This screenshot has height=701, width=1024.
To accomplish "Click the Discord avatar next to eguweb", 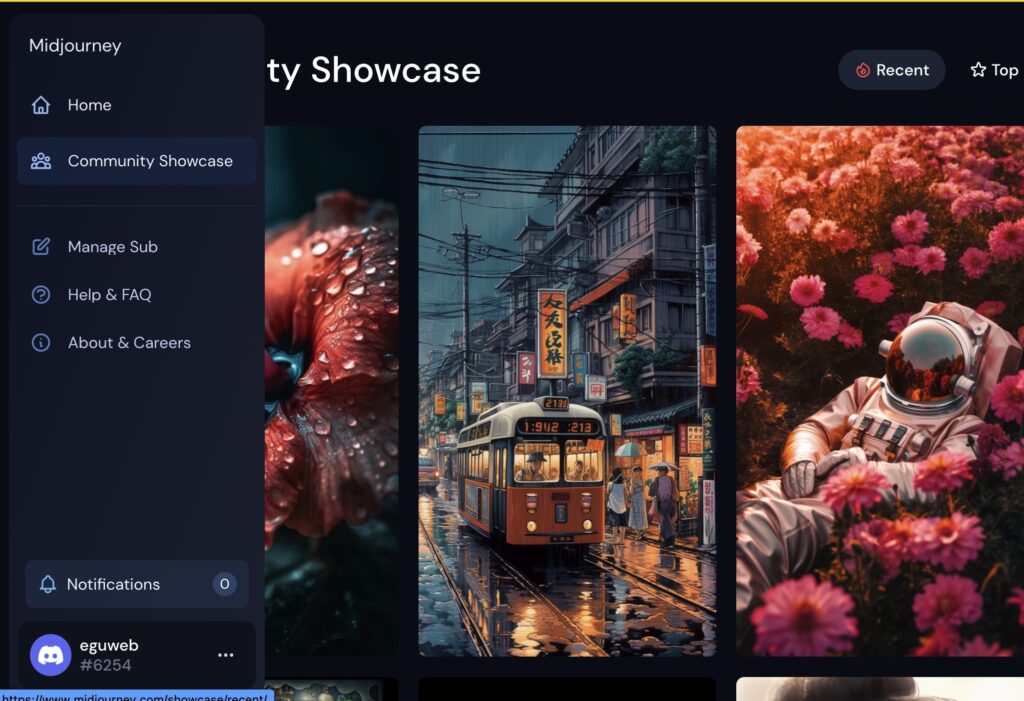I will [50, 655].
